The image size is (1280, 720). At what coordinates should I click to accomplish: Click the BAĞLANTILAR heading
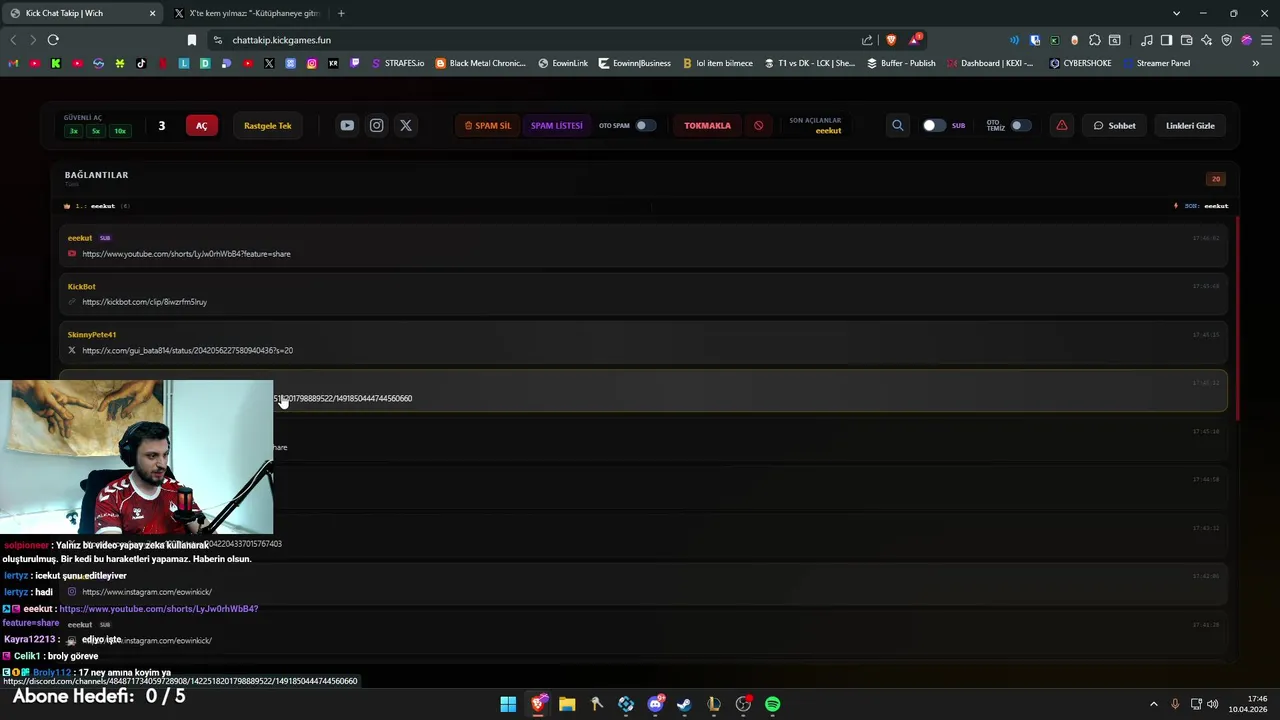96,175
